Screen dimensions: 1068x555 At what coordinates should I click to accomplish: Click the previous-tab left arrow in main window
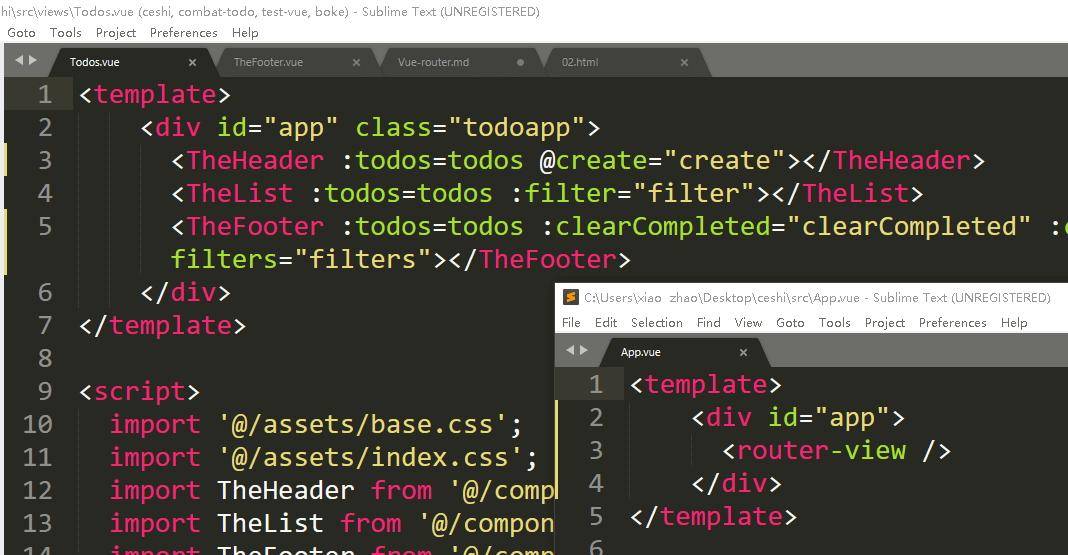coord(20,61)
